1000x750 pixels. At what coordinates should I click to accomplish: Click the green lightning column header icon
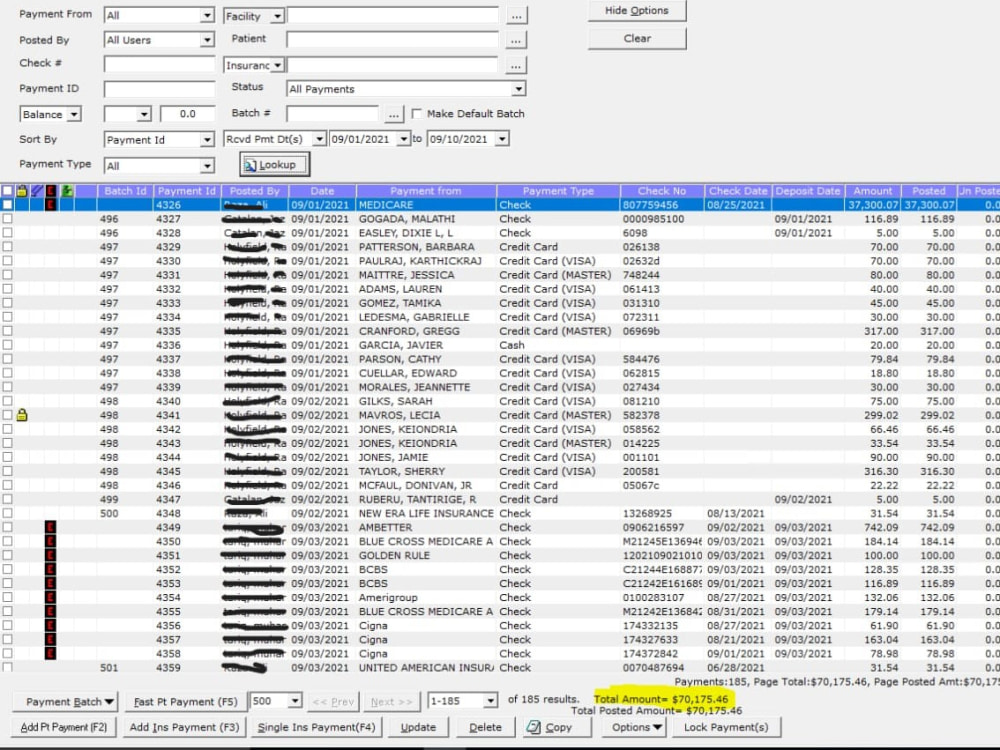point(66,191)
